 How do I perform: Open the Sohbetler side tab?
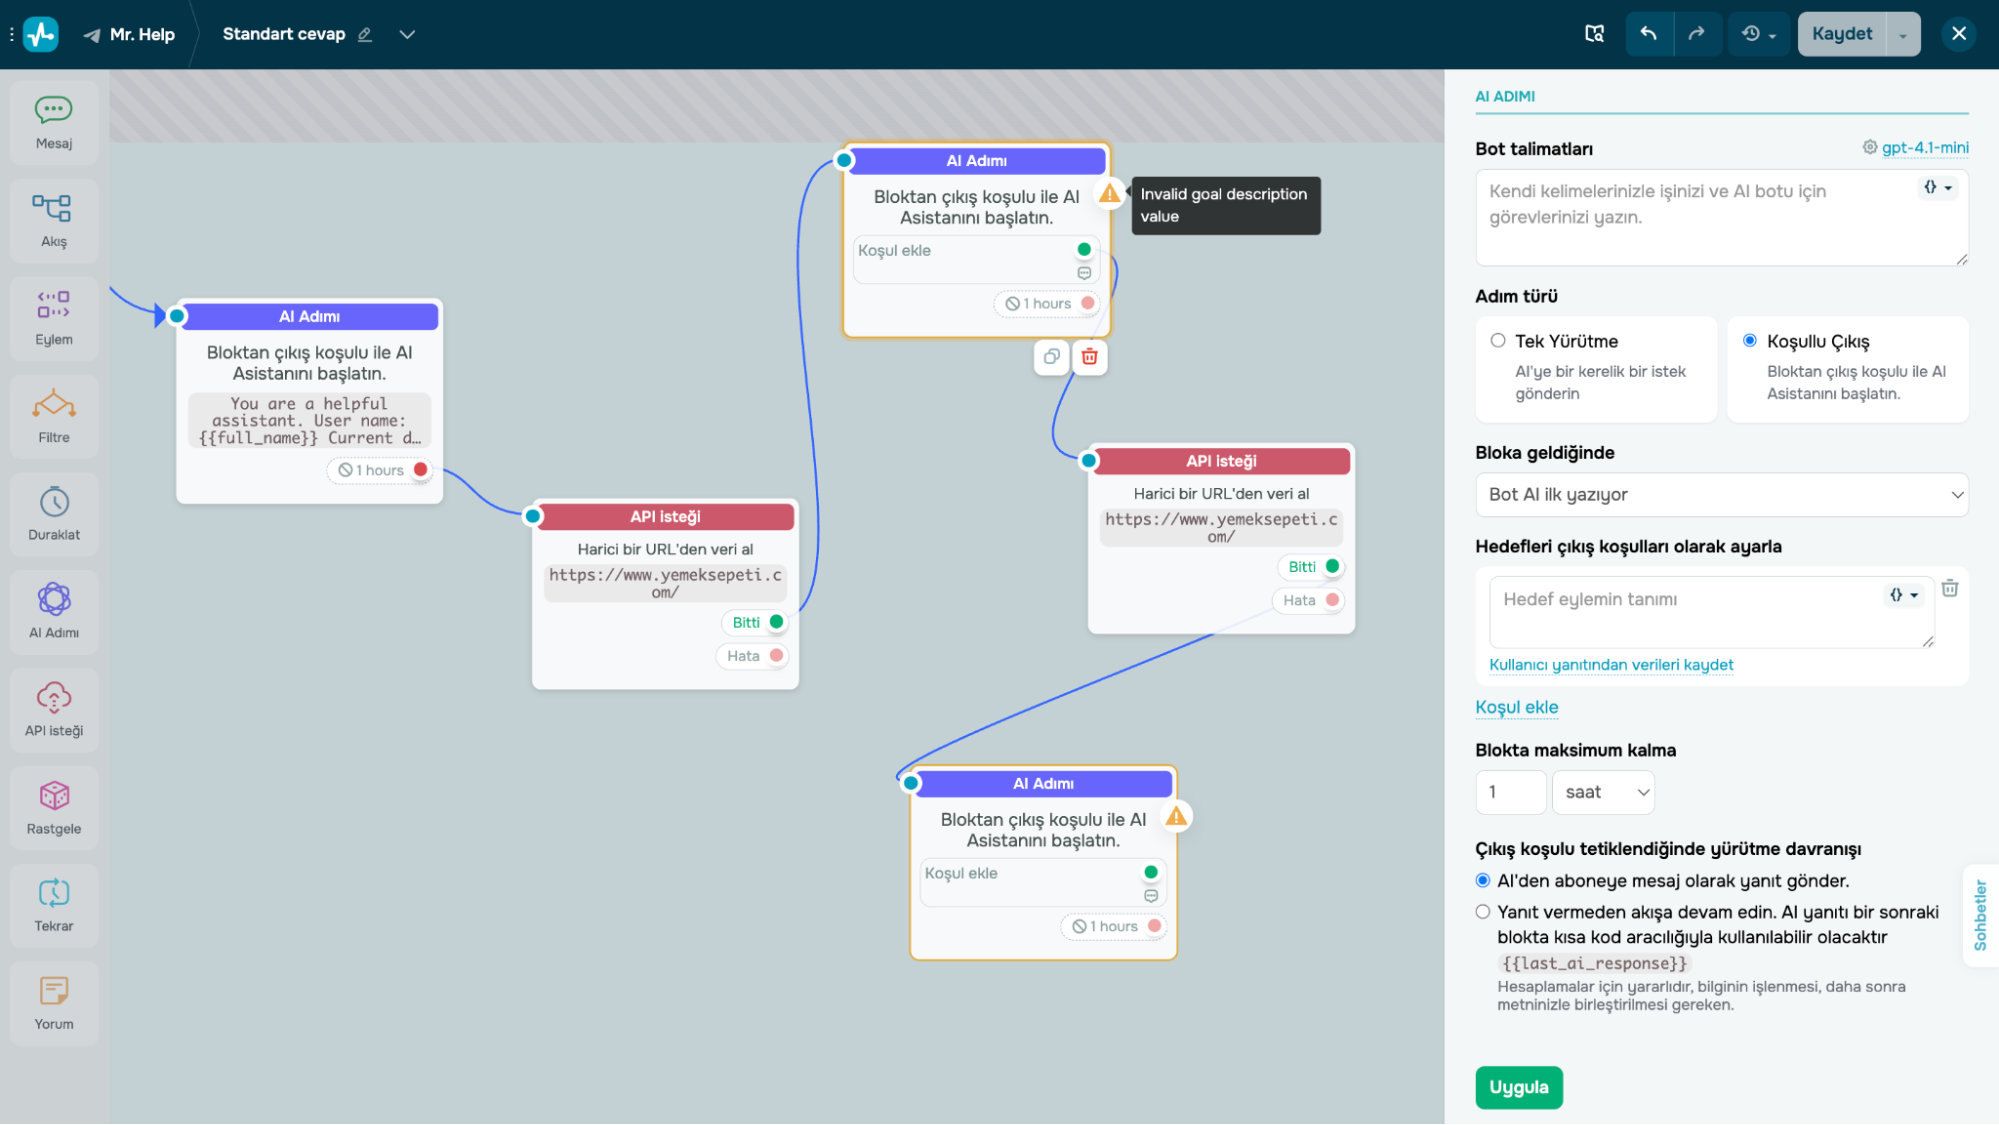1980,915
